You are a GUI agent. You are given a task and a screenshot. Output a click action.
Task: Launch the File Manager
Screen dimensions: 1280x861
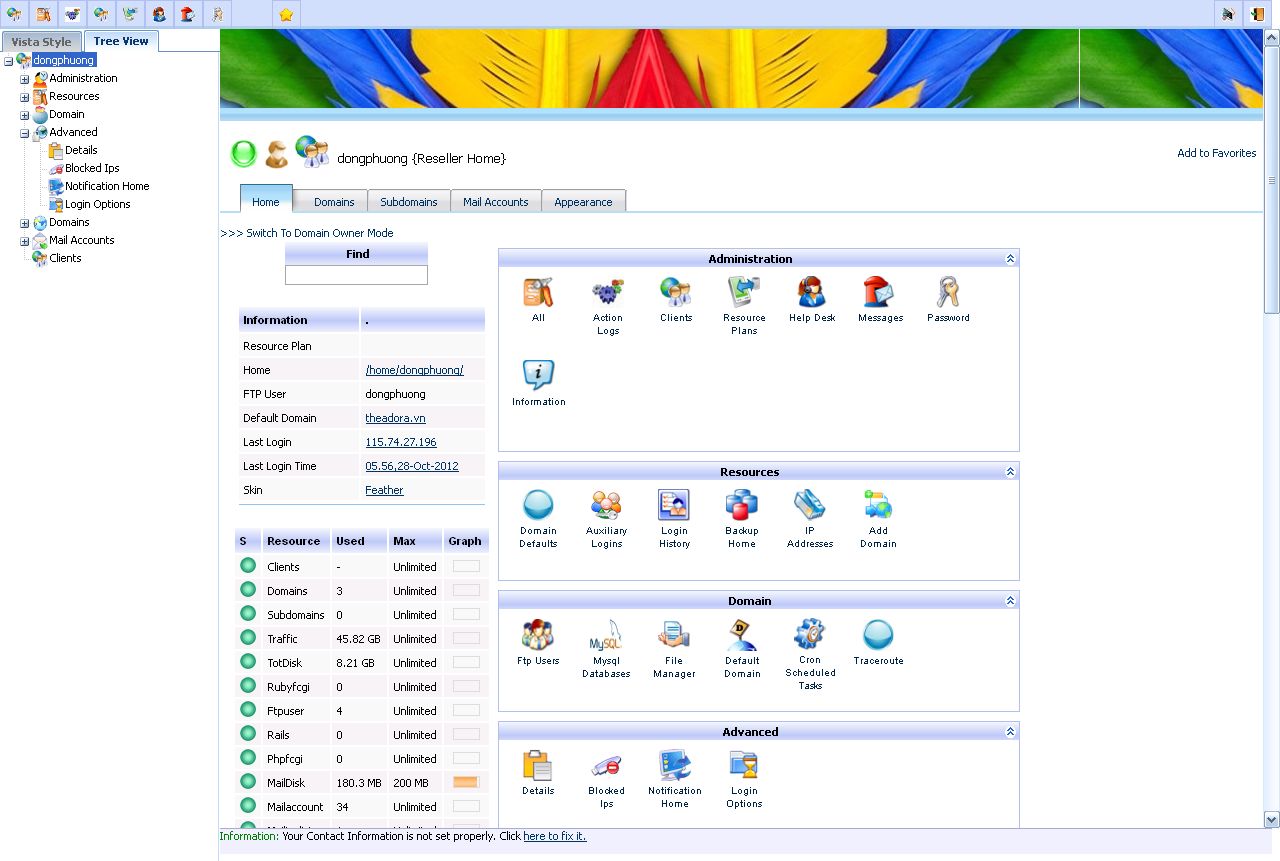(x=674, y=636)
